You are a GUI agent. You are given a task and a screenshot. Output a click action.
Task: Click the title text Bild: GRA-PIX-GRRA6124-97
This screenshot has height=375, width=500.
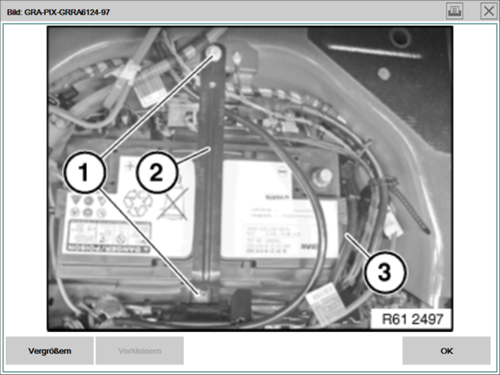point(58,12)
